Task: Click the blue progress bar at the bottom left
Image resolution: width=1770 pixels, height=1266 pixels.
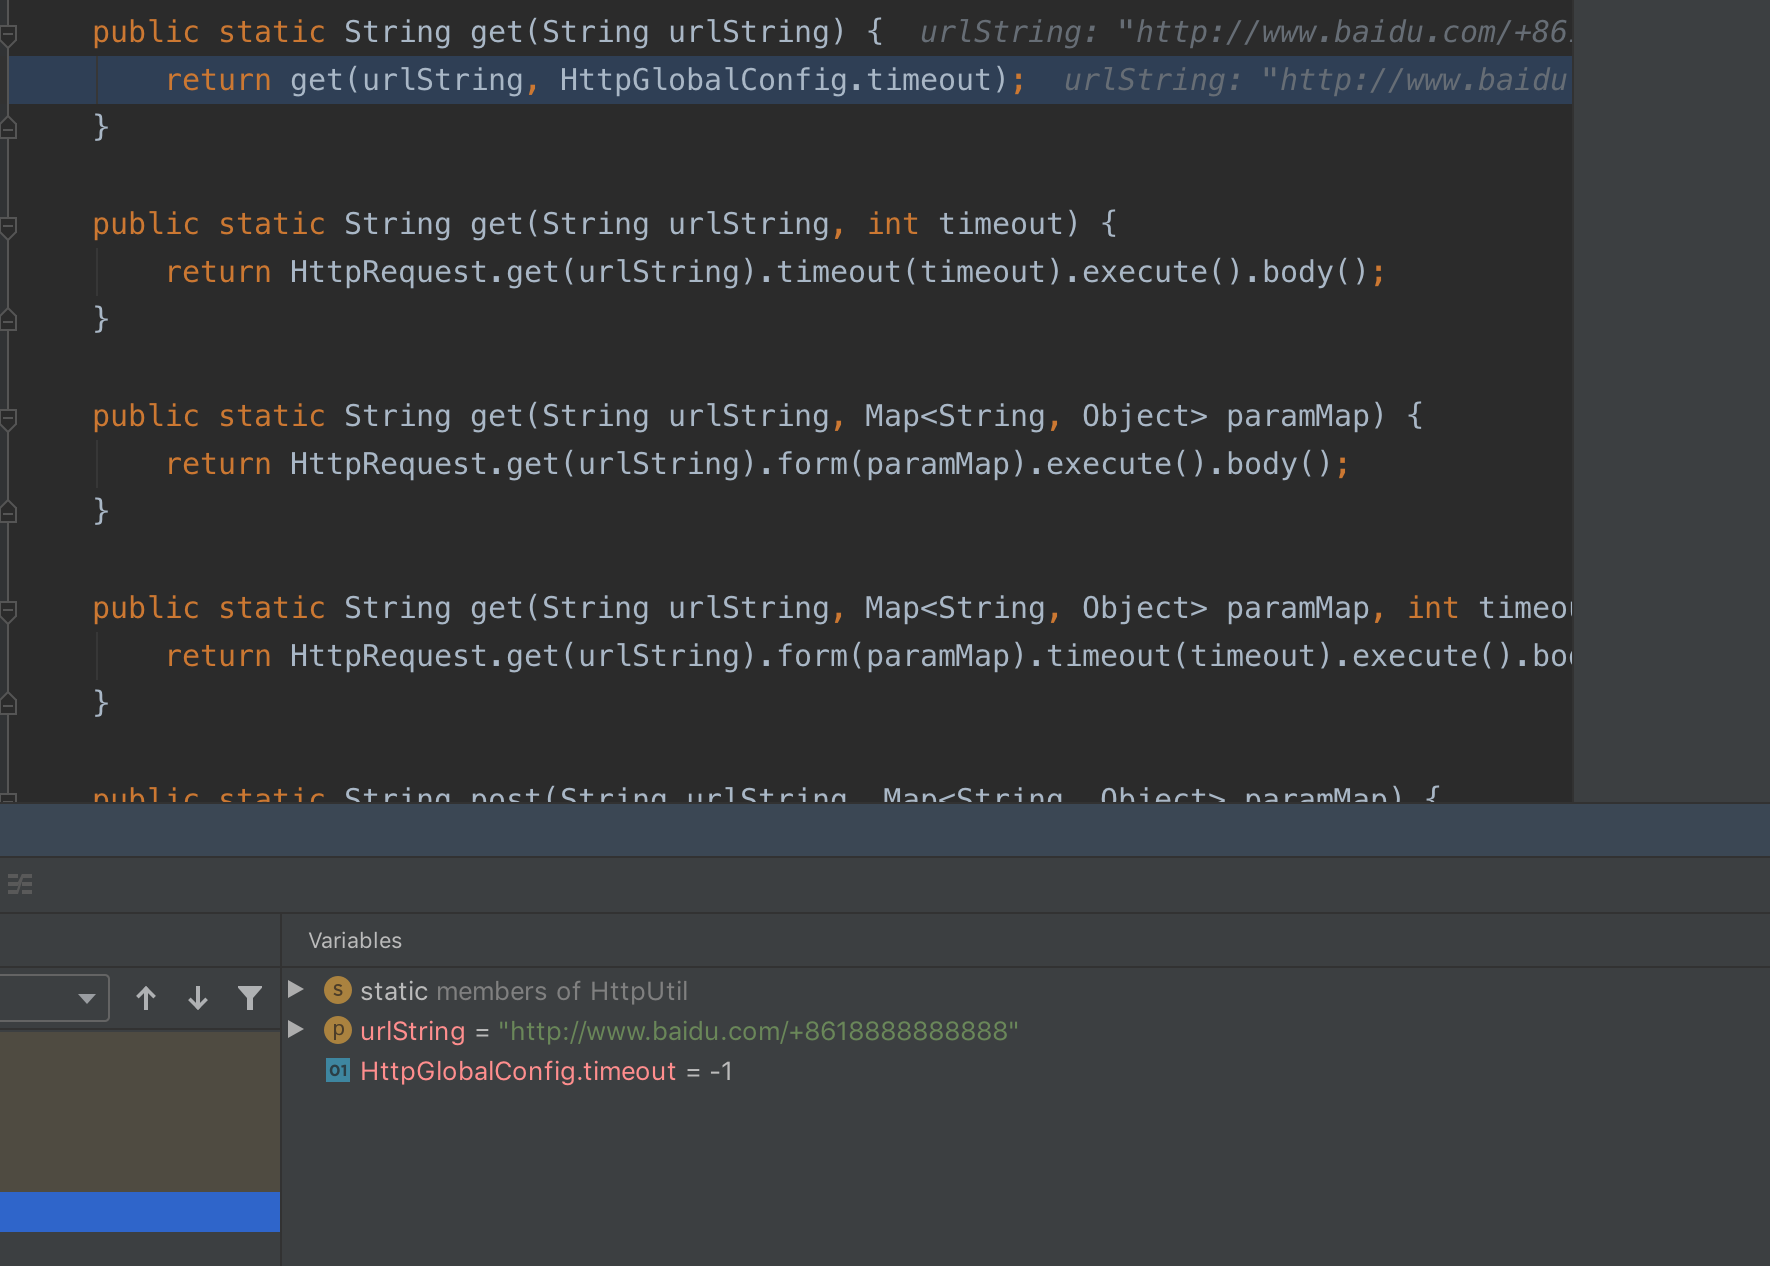Action: [x=139, y=1211]
